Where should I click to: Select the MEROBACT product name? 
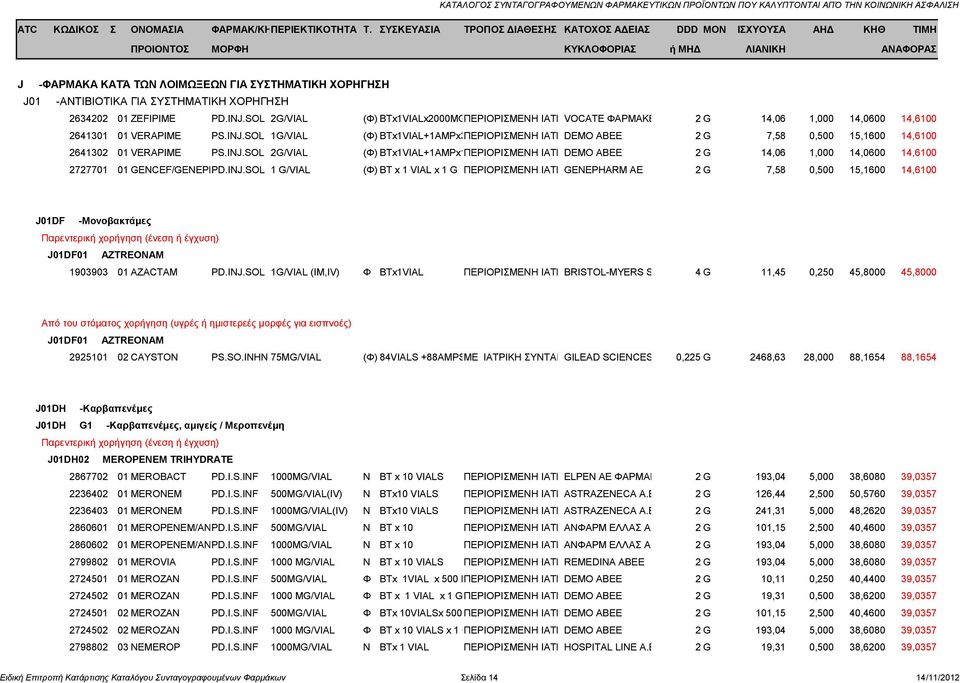point(158,477)
